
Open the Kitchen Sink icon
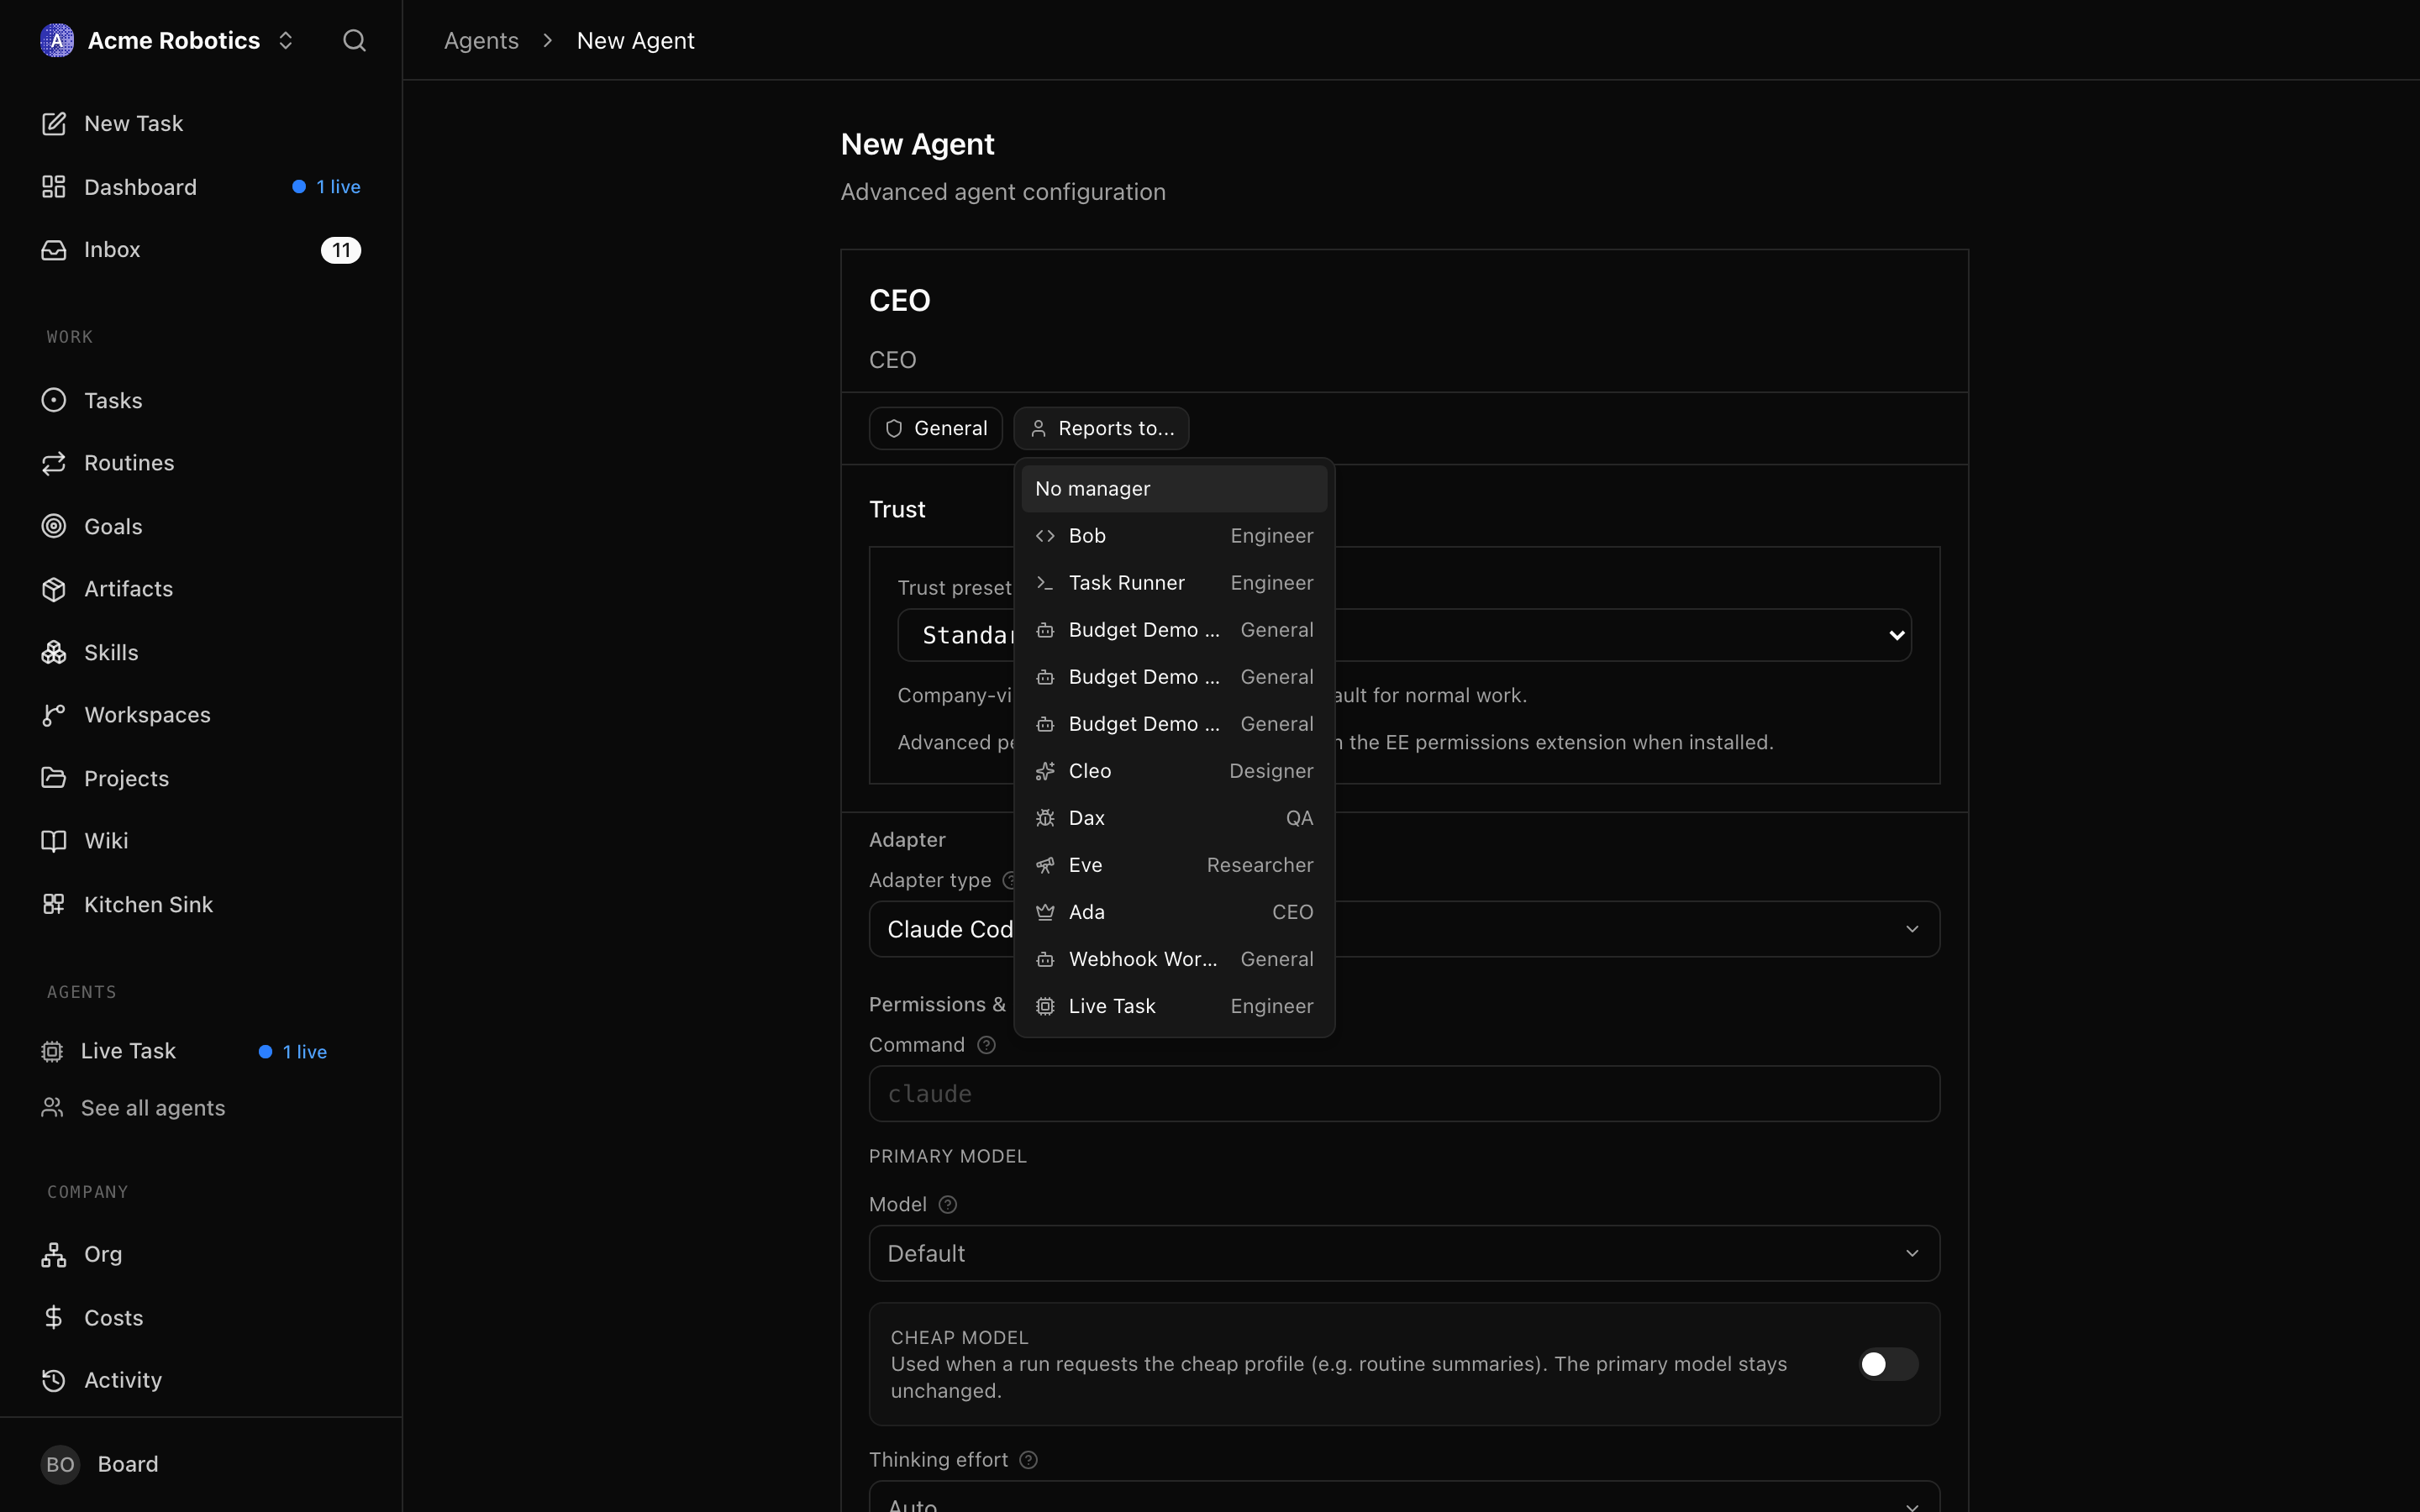click(54, 904)
